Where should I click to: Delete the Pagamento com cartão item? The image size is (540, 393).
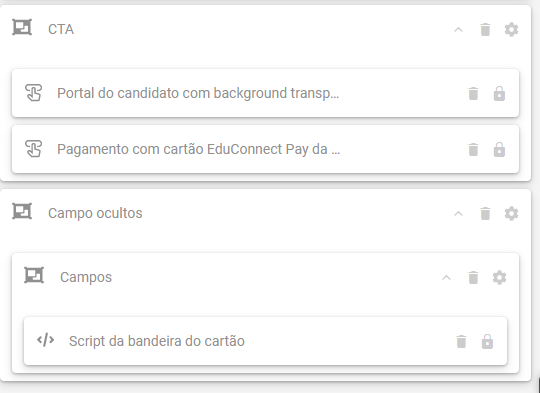[x=473, y=149]
